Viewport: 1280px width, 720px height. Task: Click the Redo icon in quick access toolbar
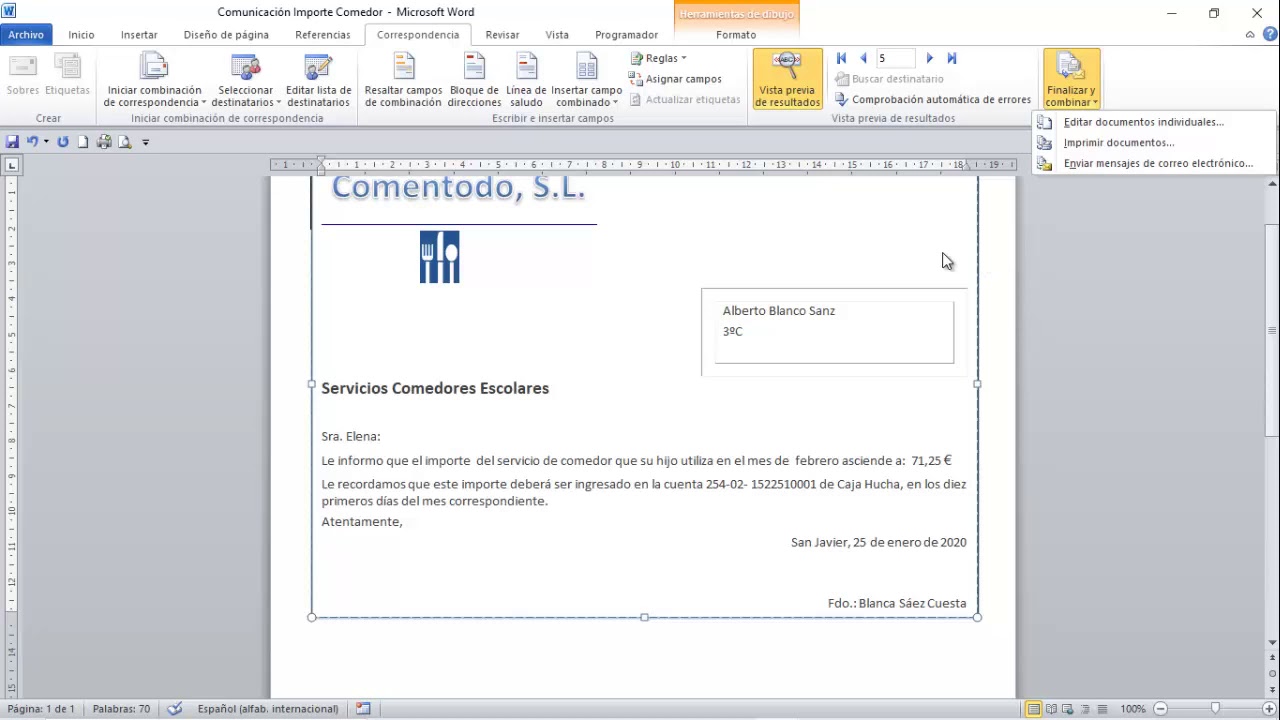tap(63, 142)
